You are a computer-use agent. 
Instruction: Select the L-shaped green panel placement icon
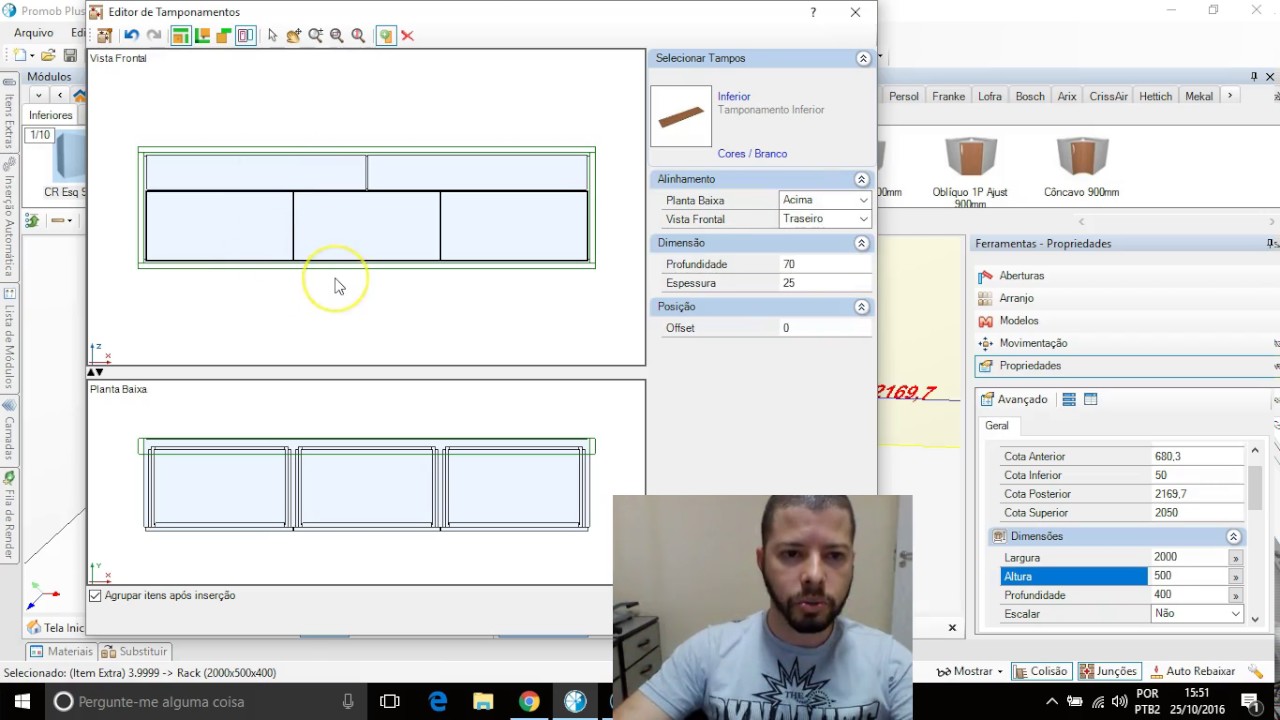(202, 36)
